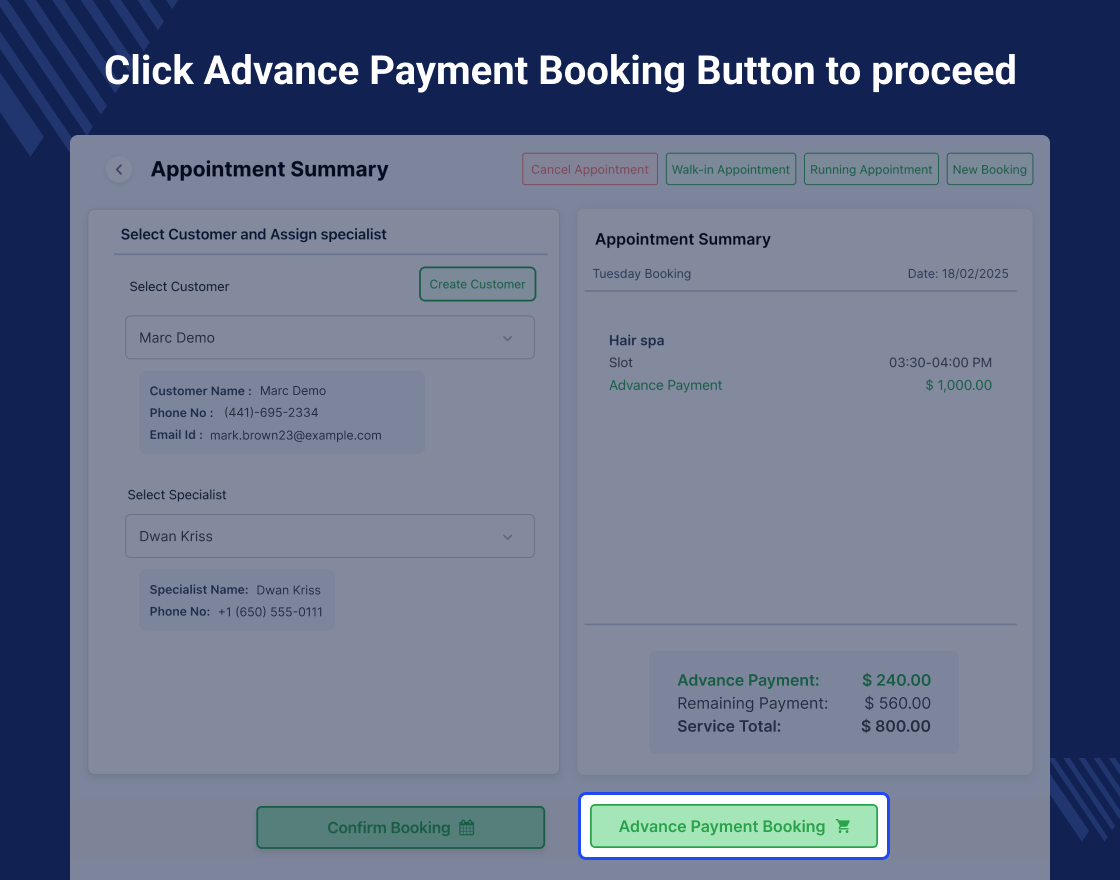This screenshot has height=880, width=1120.
Task: Click the Tuesday Booking label
Action: [x=641, y=274]
